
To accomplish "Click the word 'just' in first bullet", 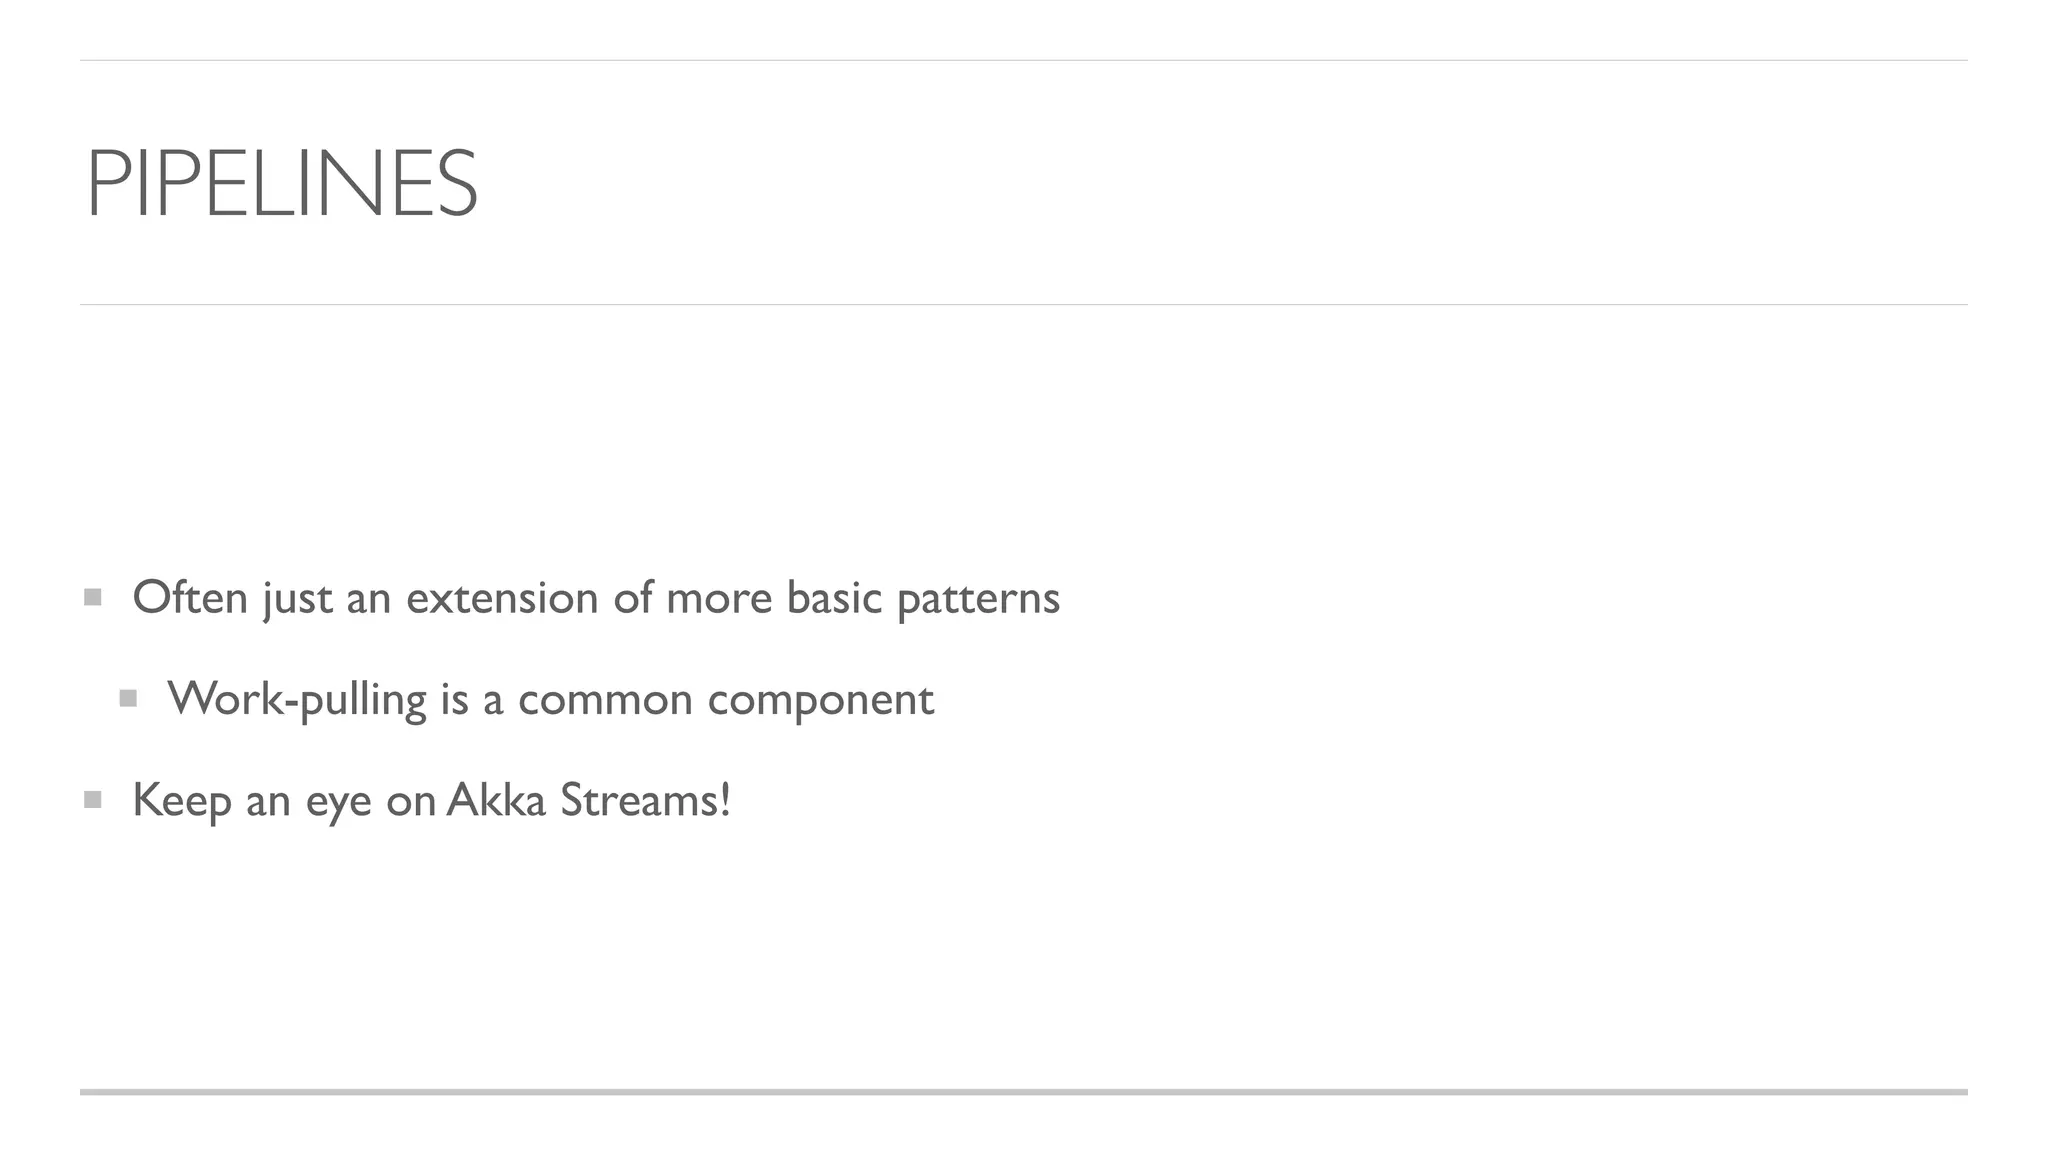I will pyautogui.click(x=298, y=600).
